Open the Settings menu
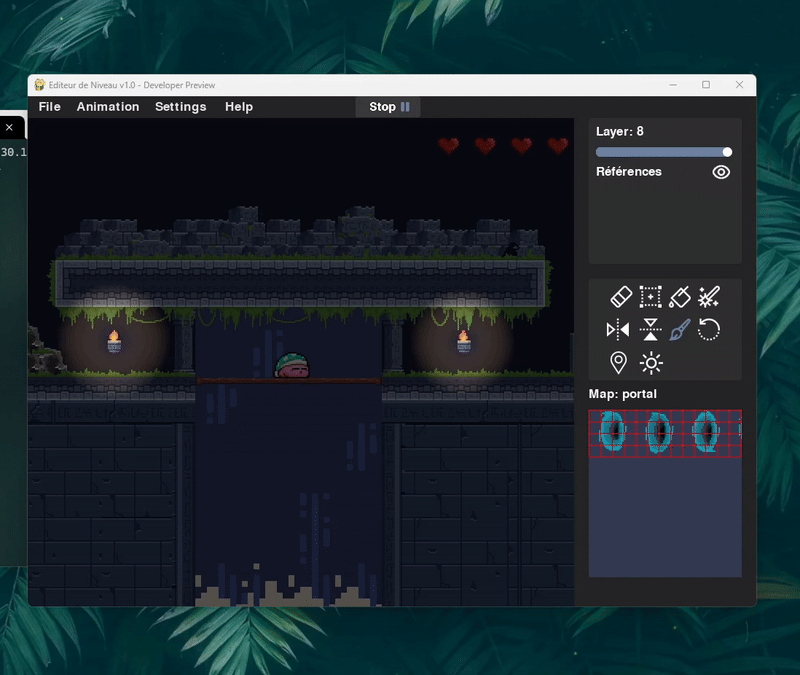The image size is (800, 675). 181,107
